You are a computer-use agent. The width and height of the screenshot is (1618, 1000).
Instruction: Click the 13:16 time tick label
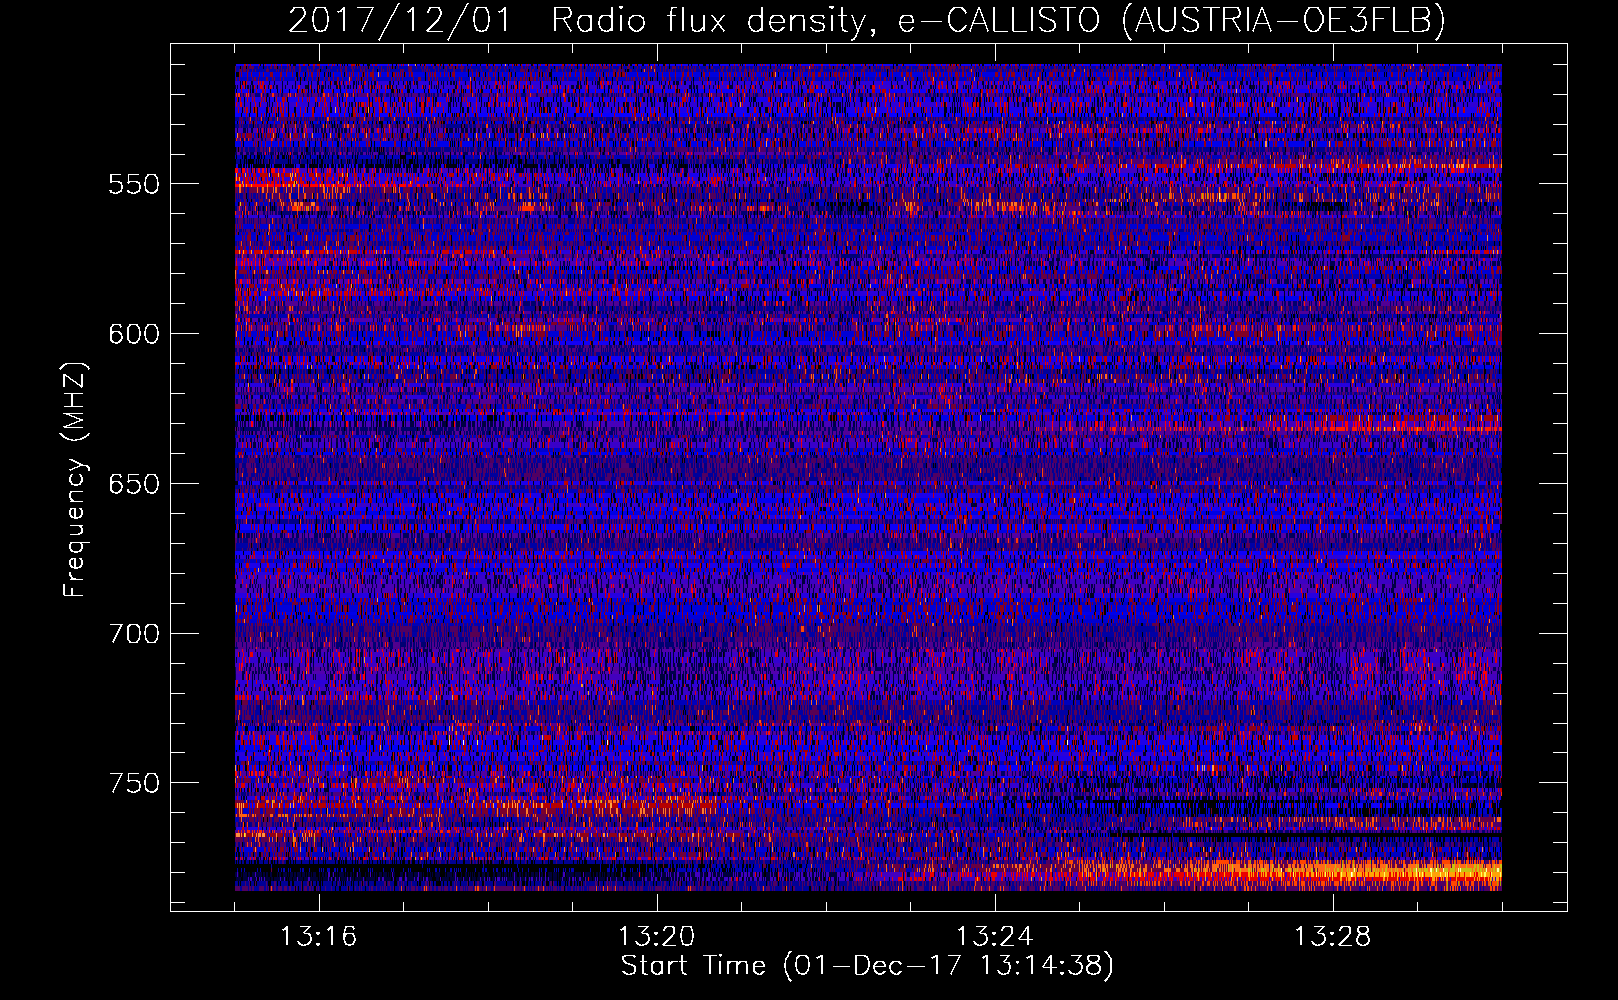click(x=318, y=937)
